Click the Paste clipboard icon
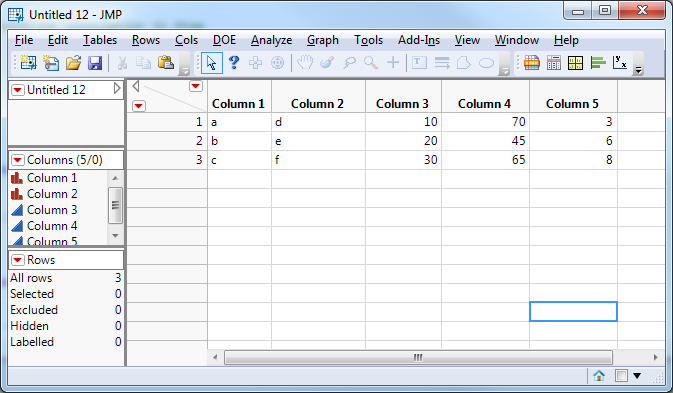This screenshot has width=673, height=393. (x=166, y=63)
